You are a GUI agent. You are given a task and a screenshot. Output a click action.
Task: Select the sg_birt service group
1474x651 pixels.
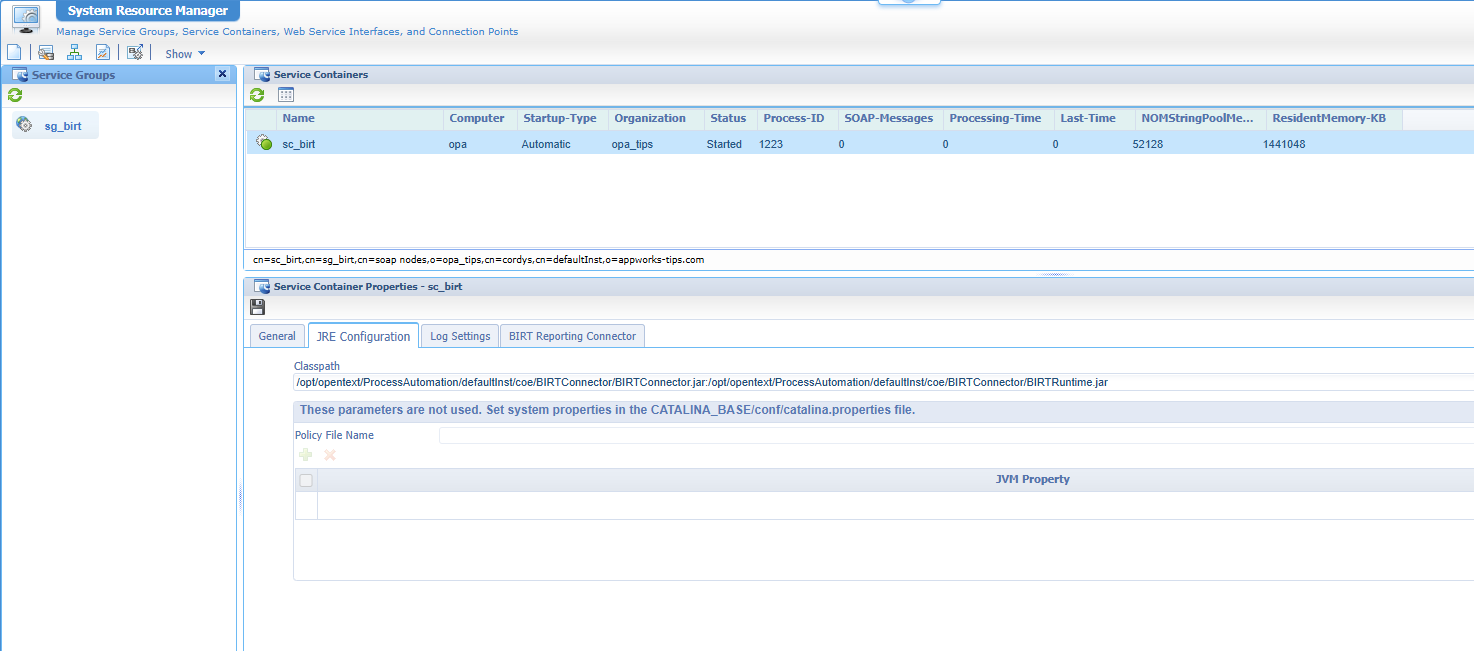56,126
